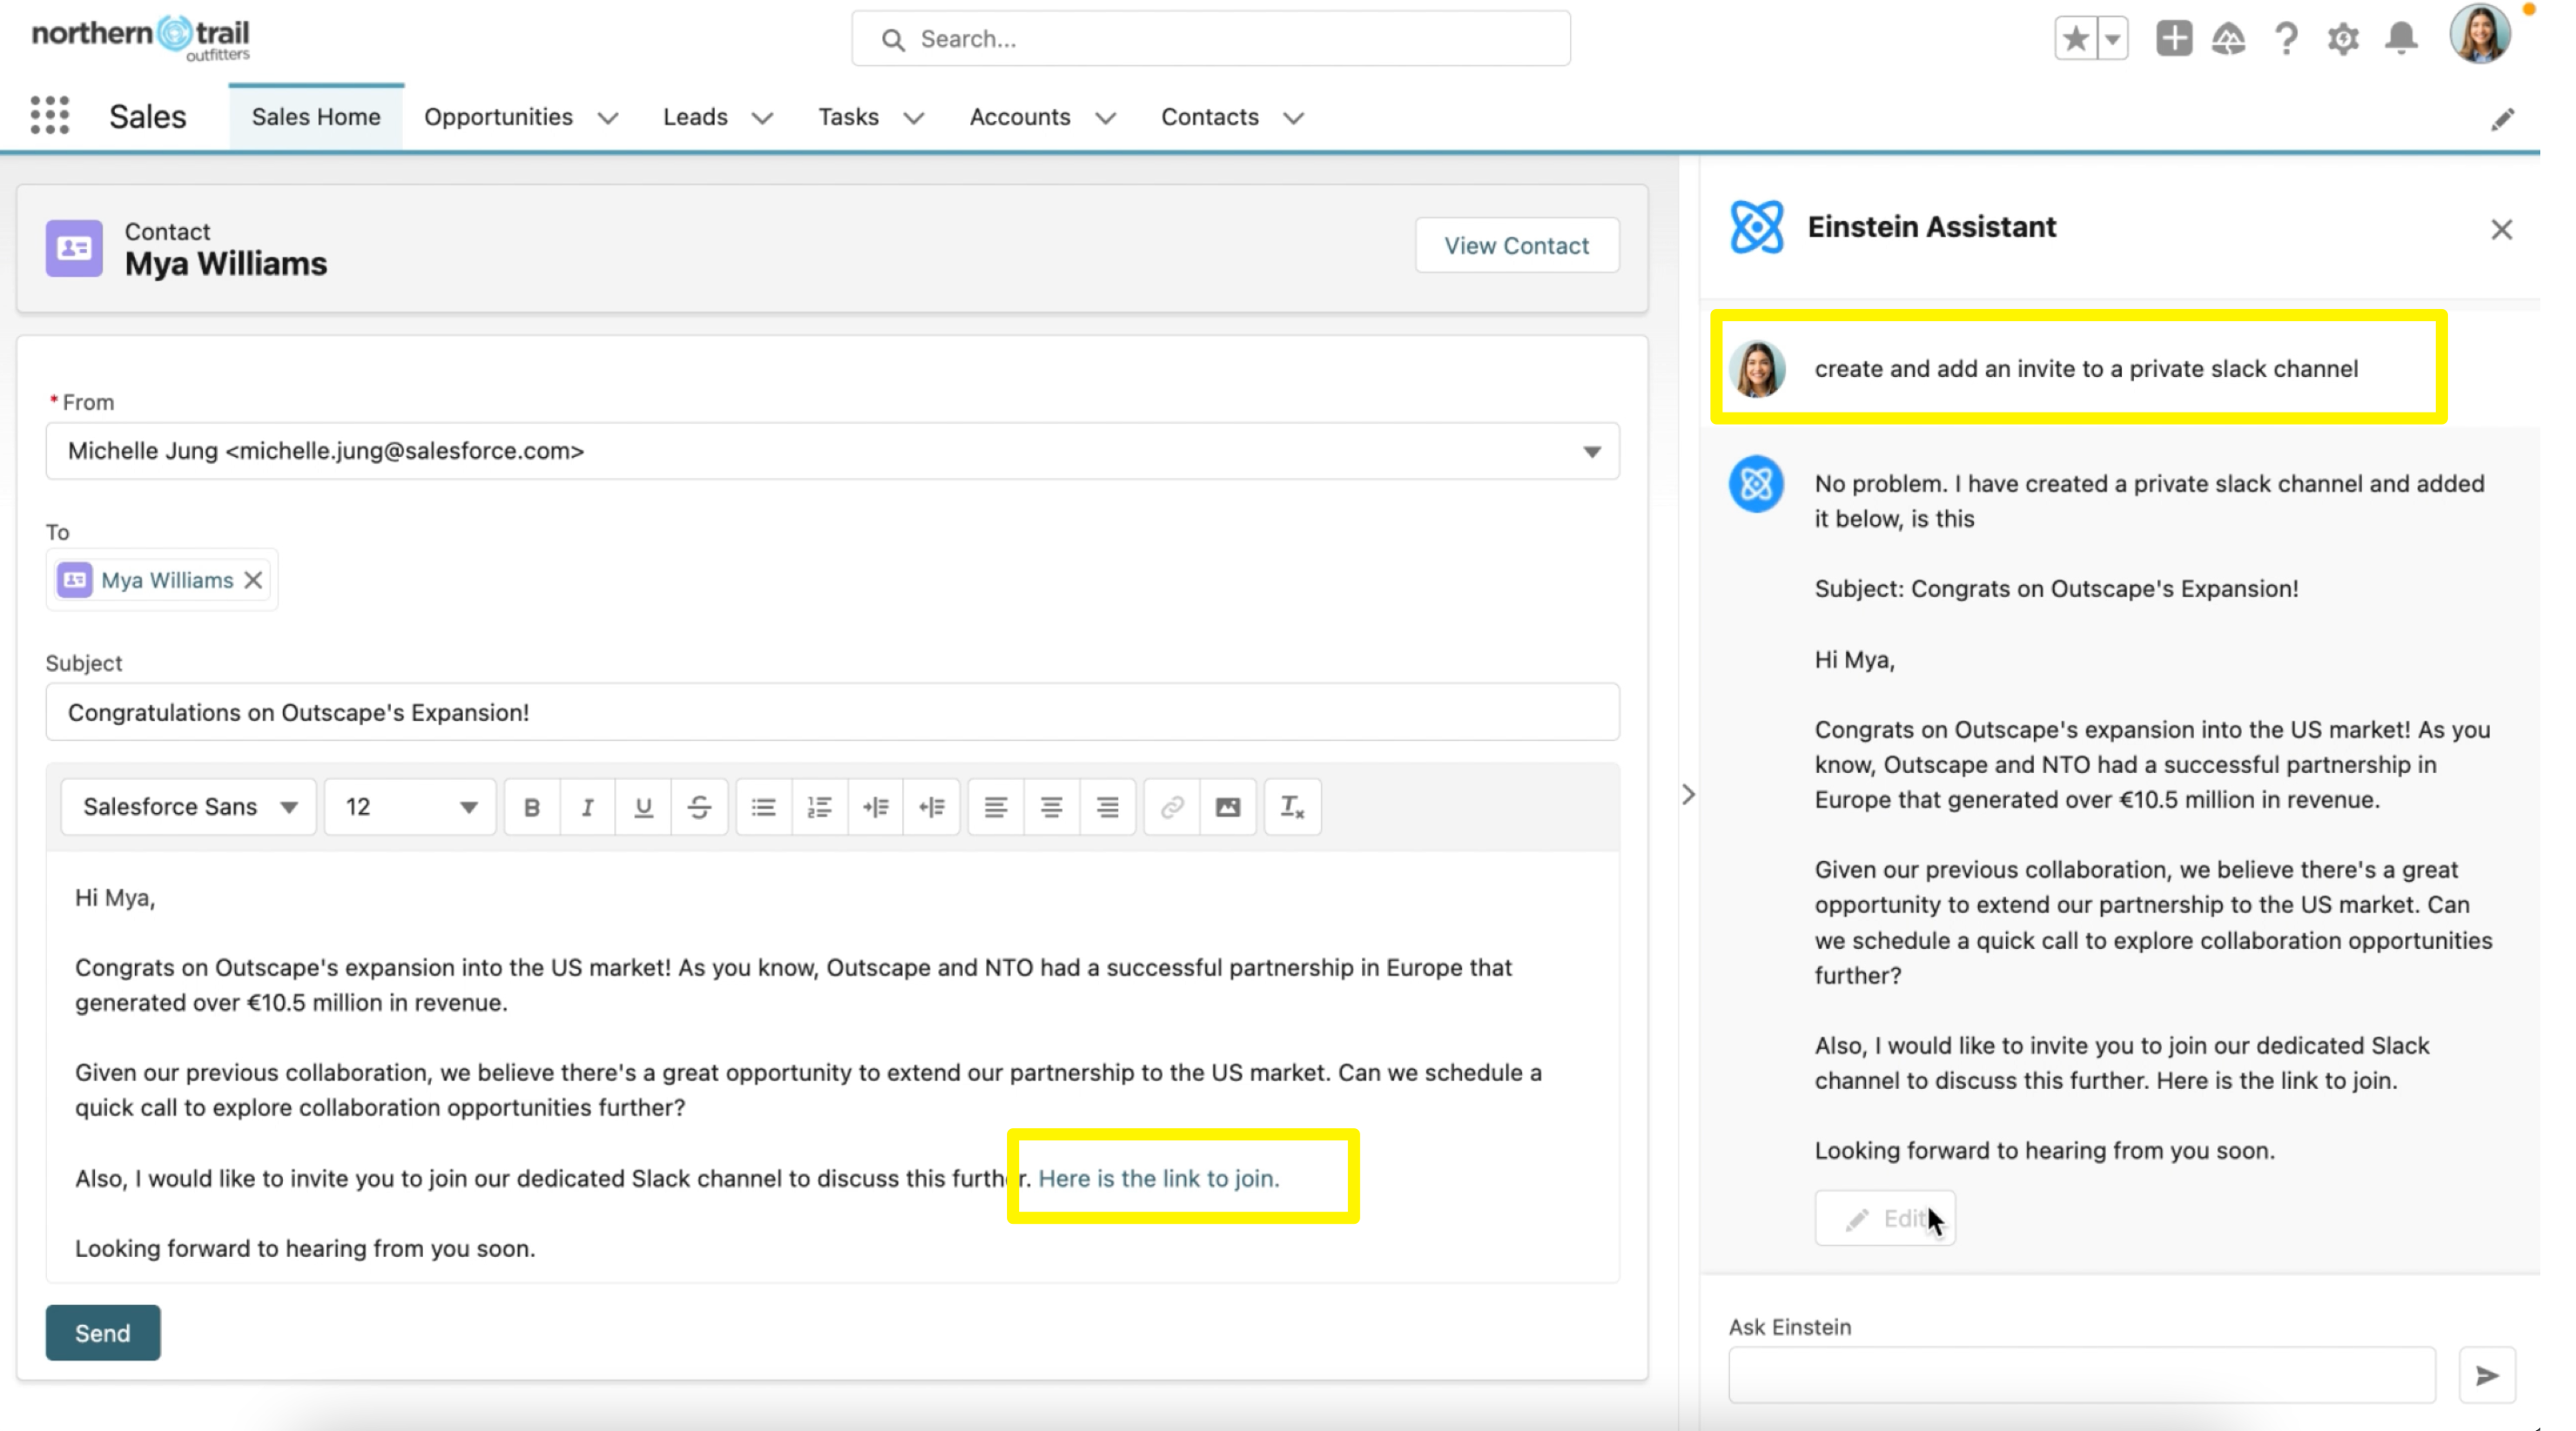The image size is (2576, 1431).
Task: Click the View Contact button
Action: 1516,245
